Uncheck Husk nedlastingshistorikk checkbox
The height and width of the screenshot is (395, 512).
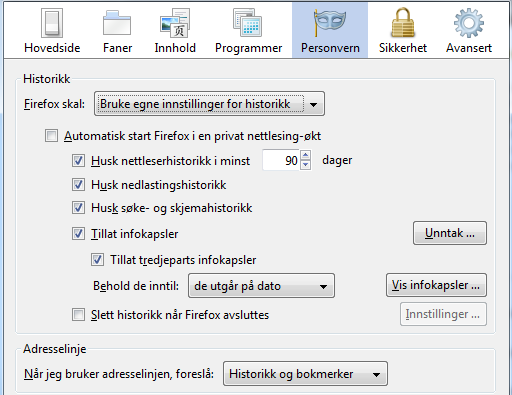pyautogui.click(x=78, y=184)
